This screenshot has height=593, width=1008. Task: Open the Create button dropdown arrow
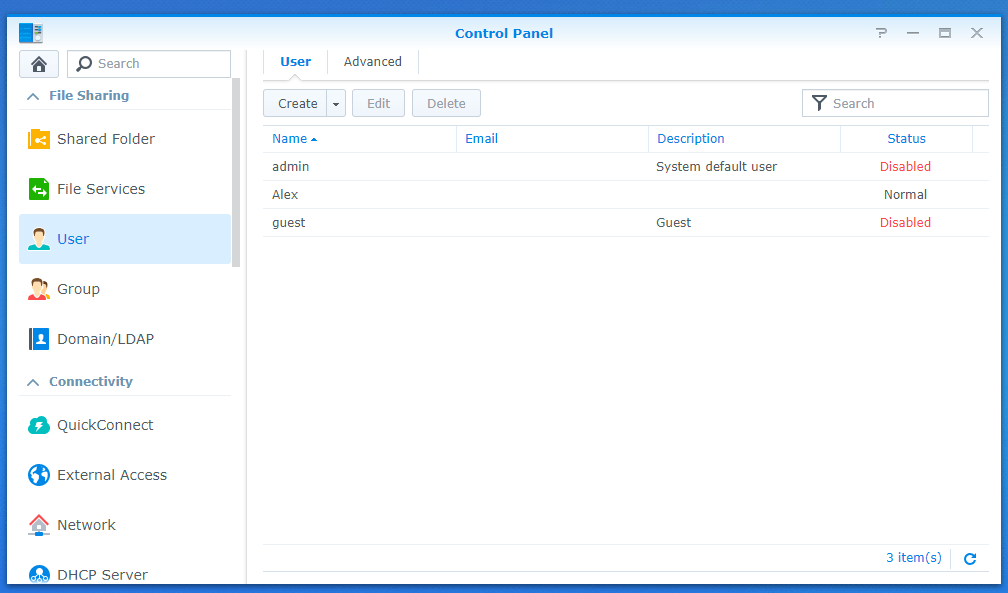[336, 103]
